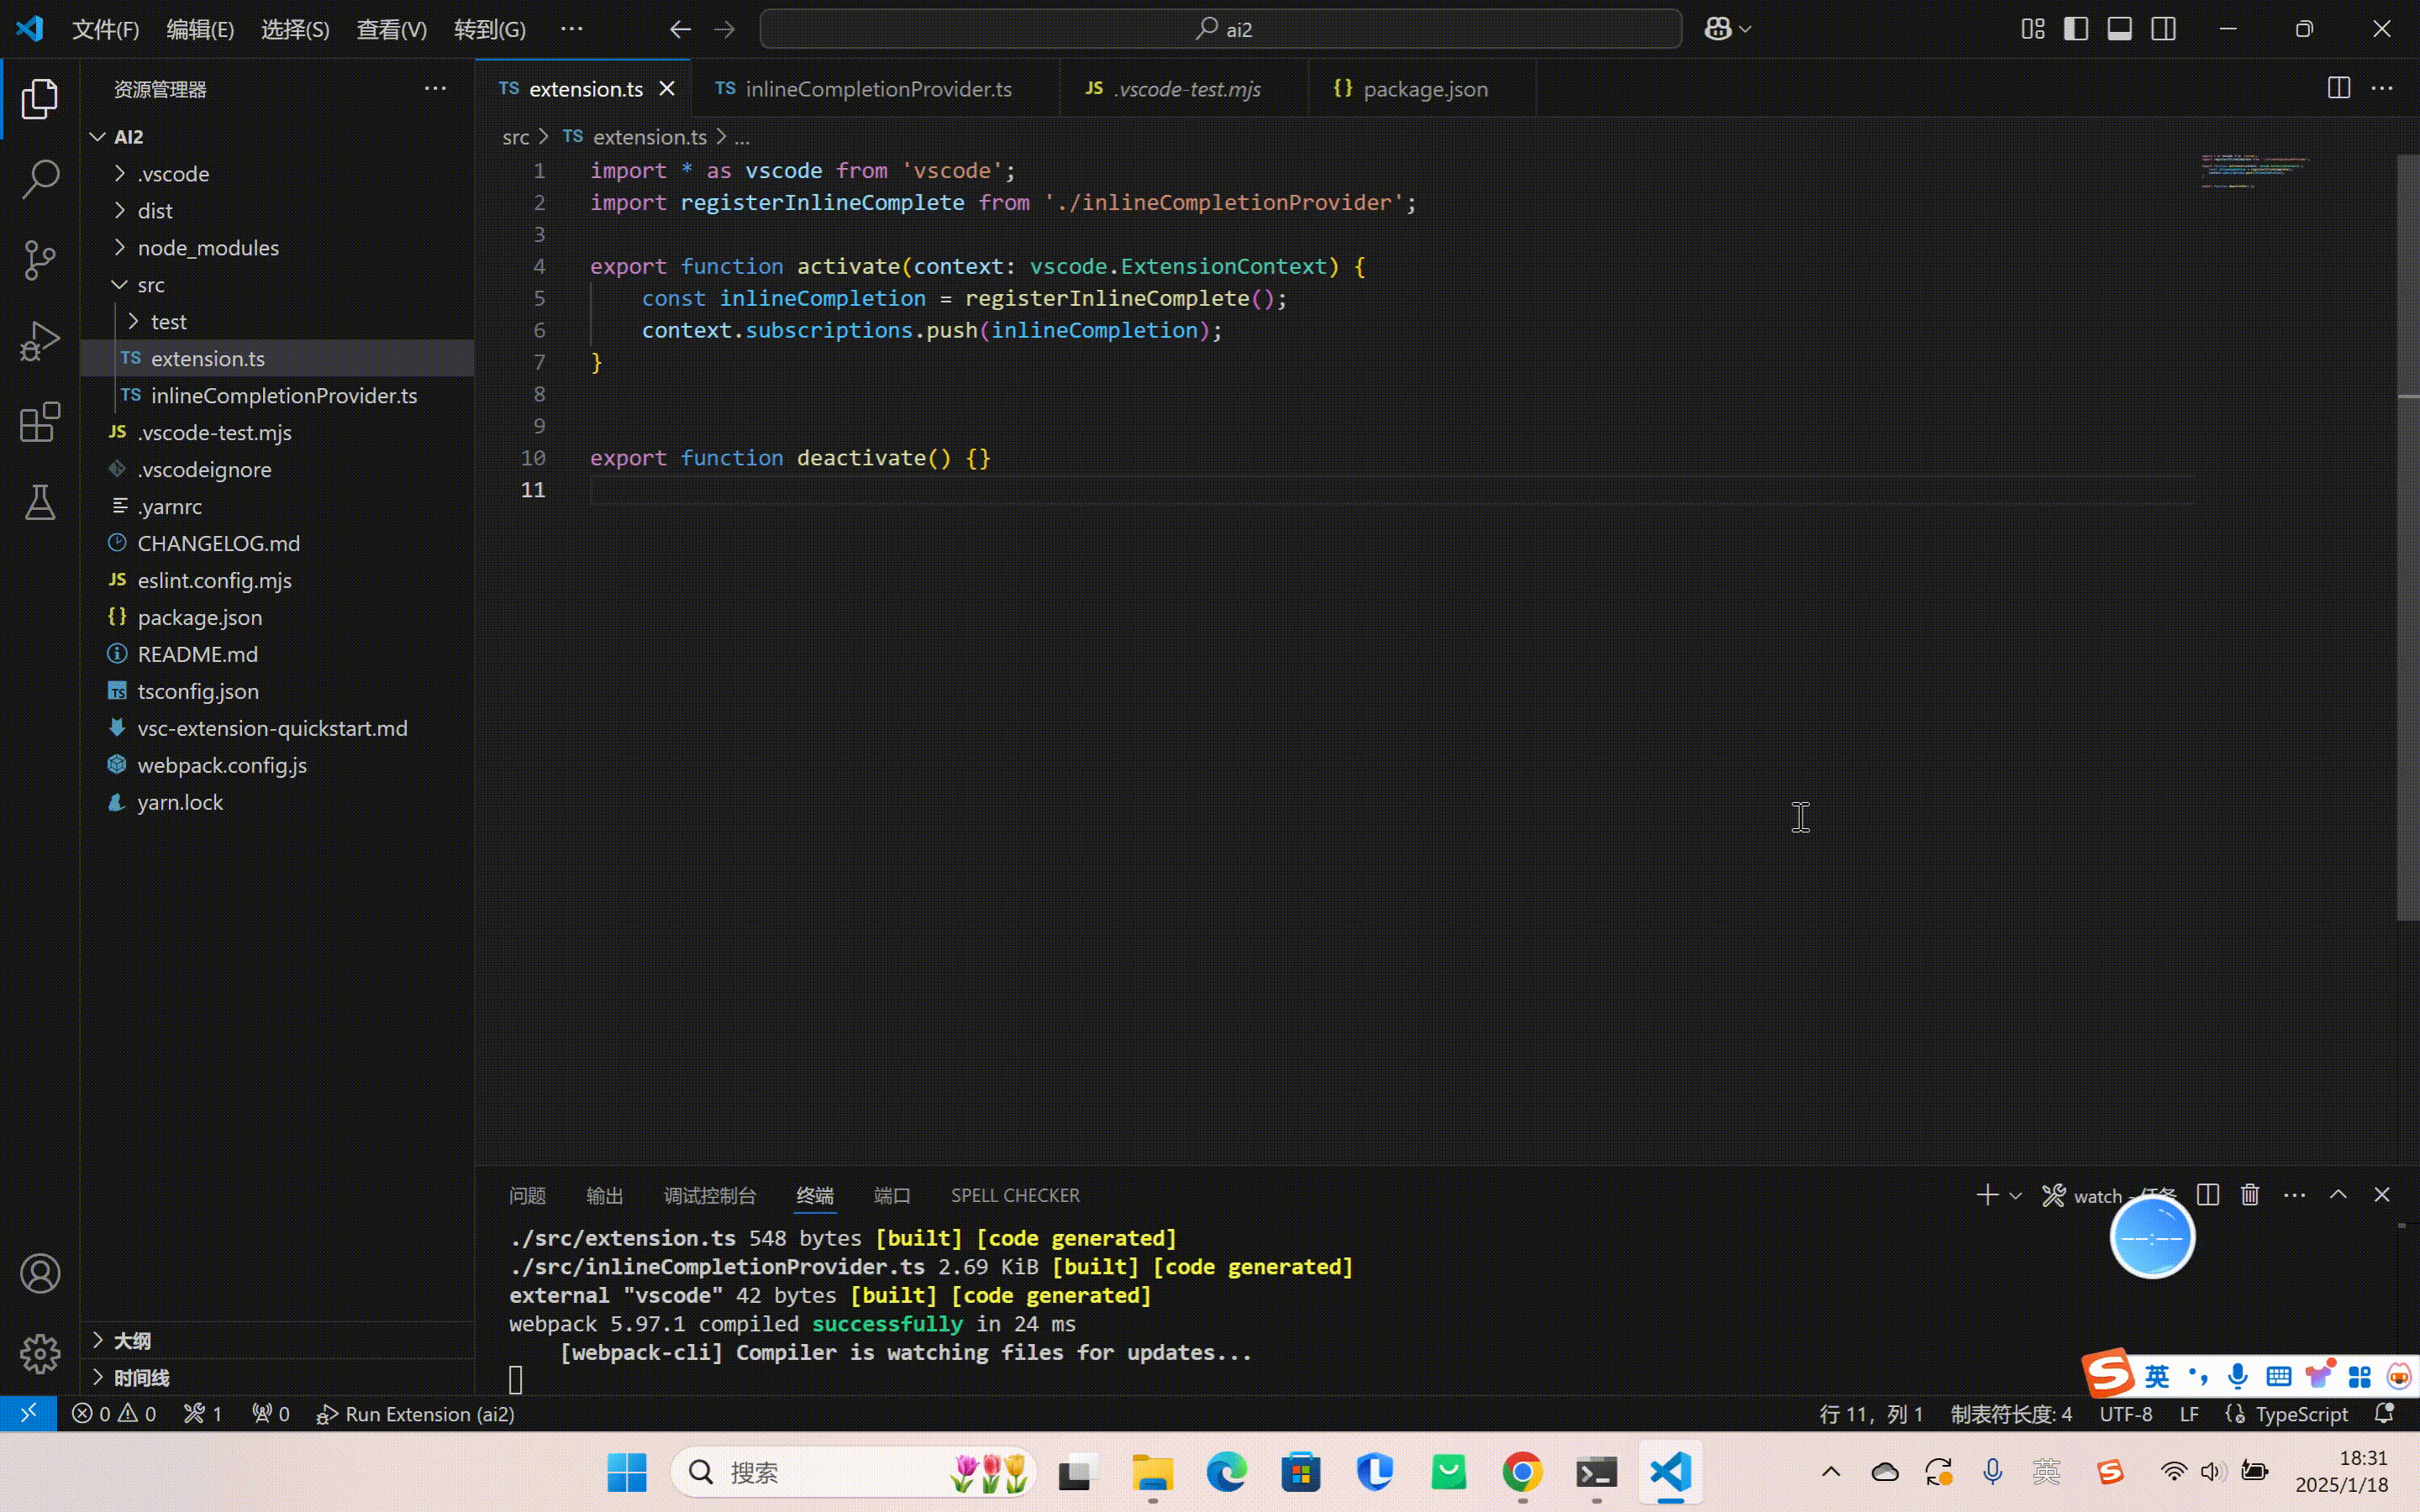The width and height of the screenshot is (2420, 1512).
Task: Open Run and Debug view
Action: tap(40, 341)
